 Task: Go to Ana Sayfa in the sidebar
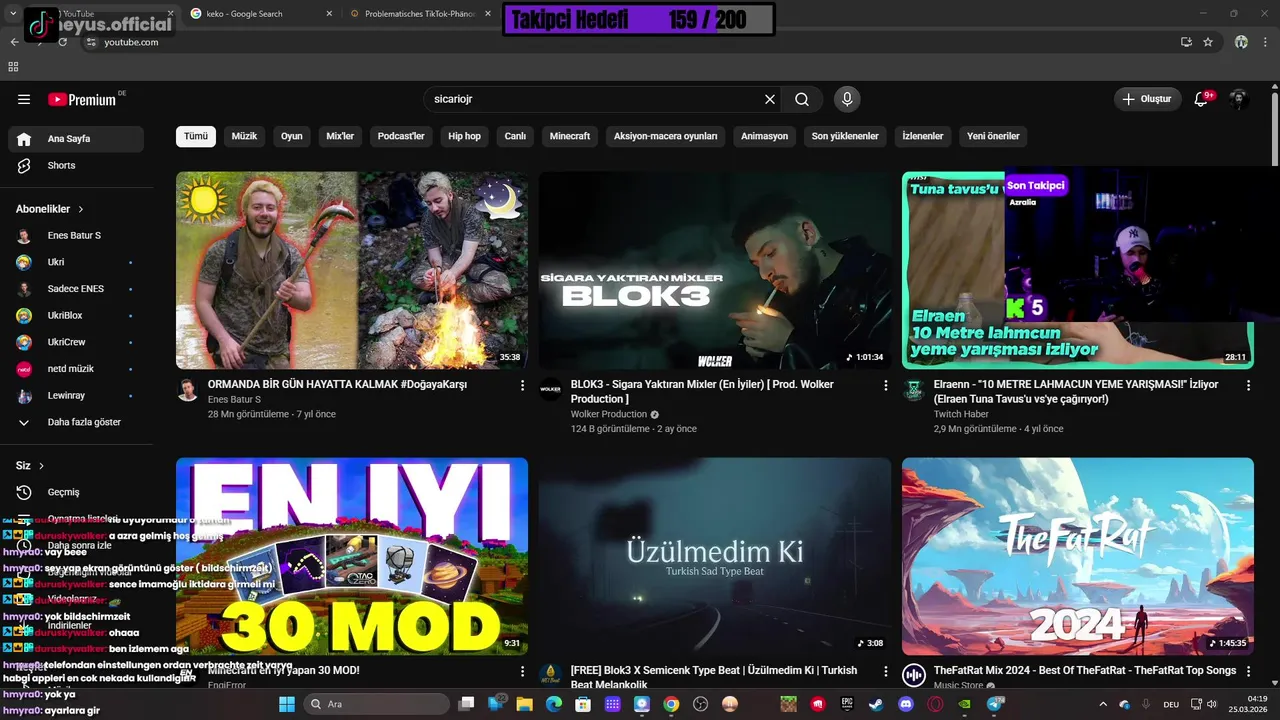point(76,139)
